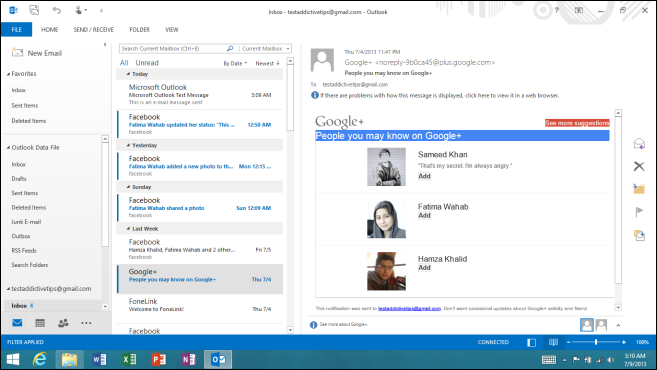Click the Reply icon on right sidebar
This screenshot has height=370, width=657.
(x=639, y=144)
